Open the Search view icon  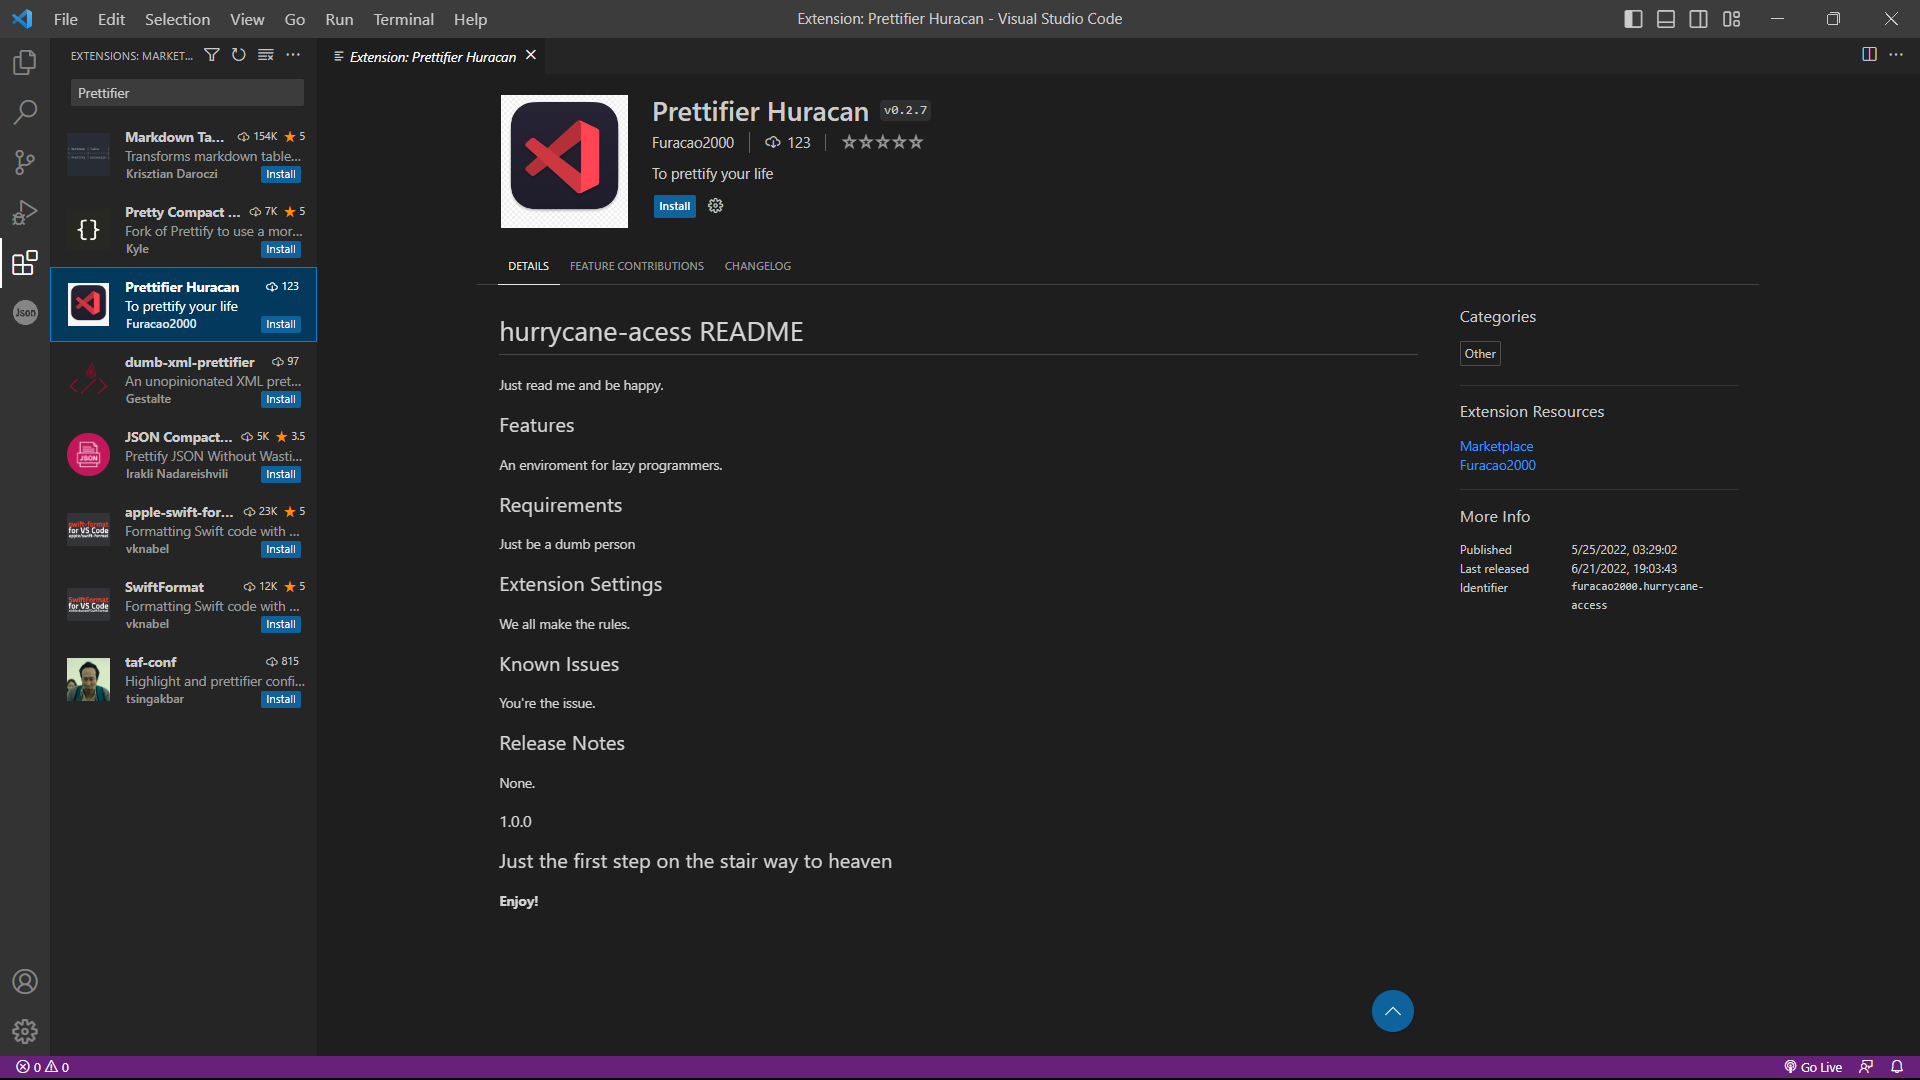(x=25, y=112)
